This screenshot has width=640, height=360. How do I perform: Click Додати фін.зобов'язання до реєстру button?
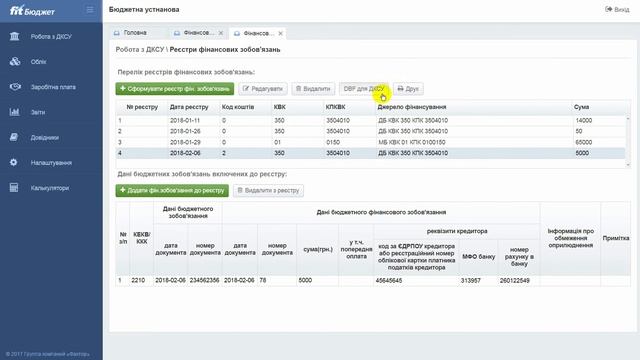pos(172,190)
